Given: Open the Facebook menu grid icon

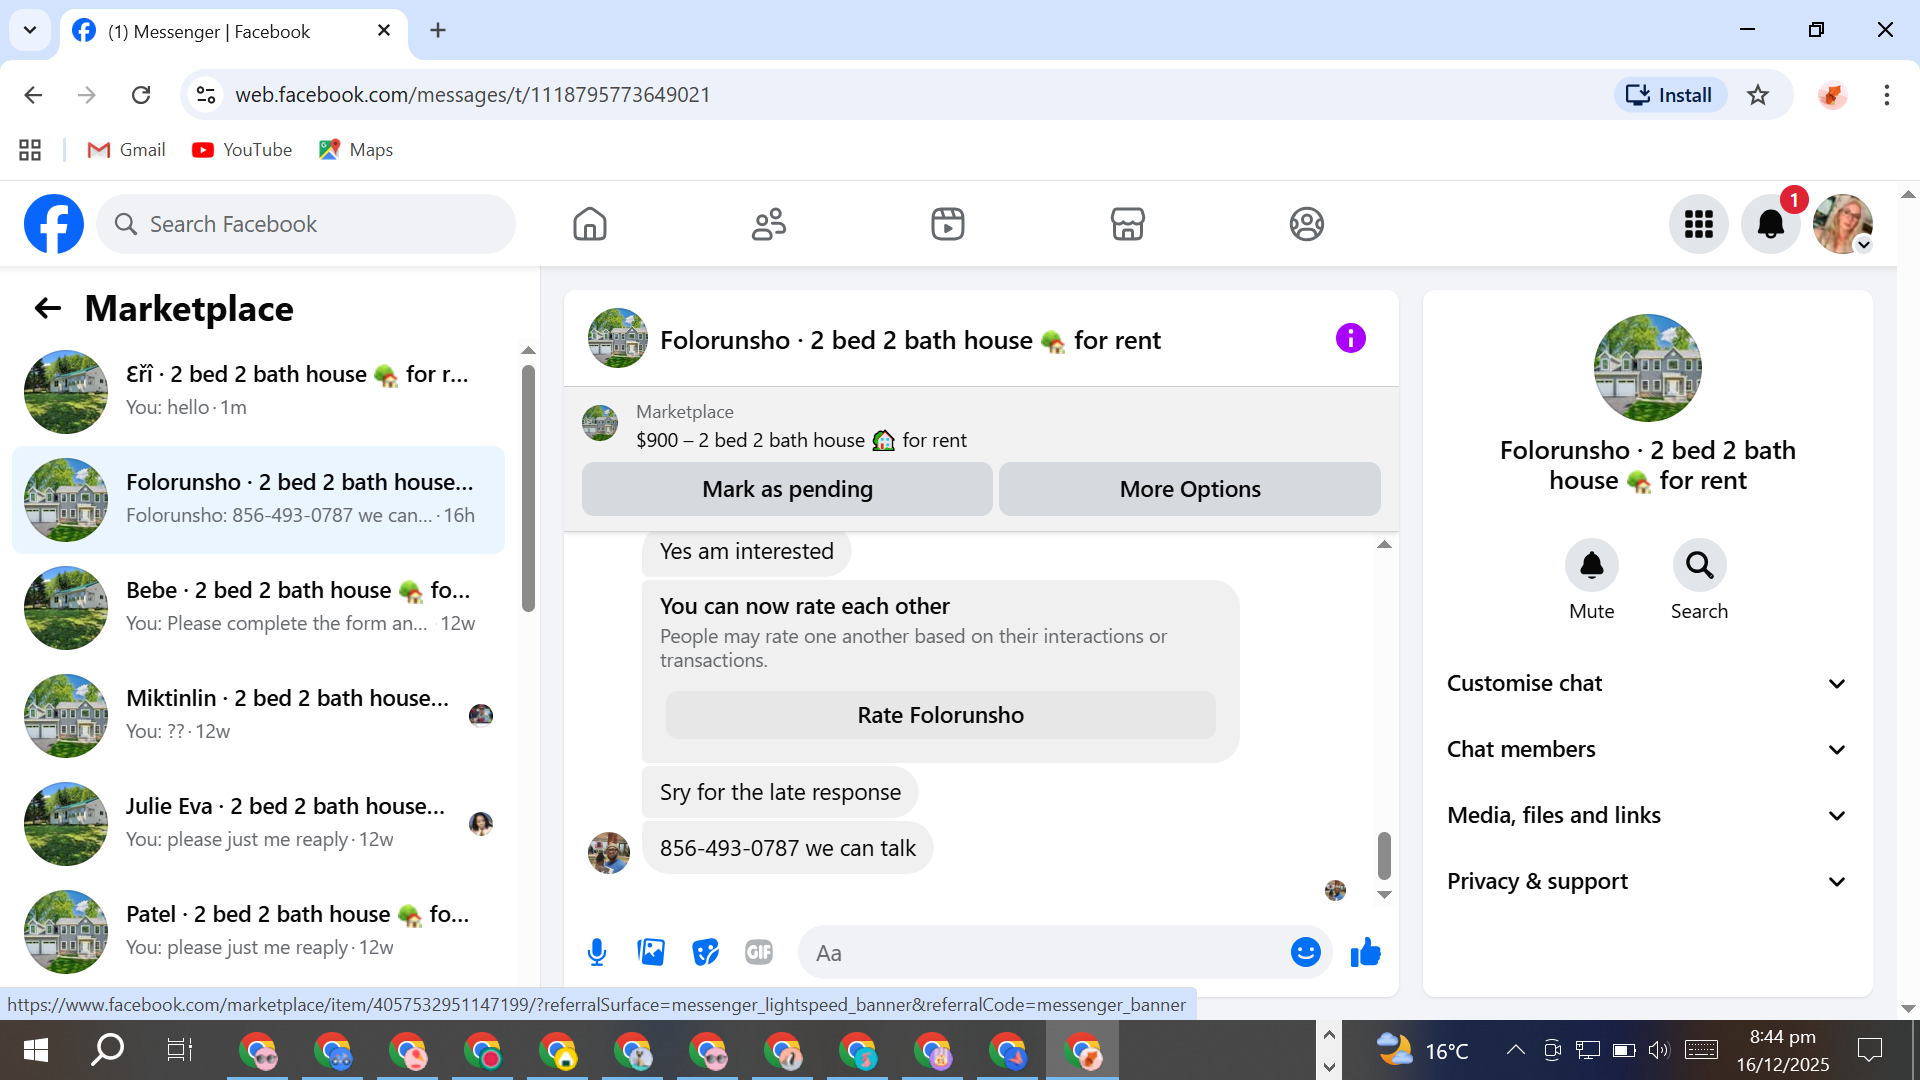Looking at the screenshot, I should tap(1698, 224).
